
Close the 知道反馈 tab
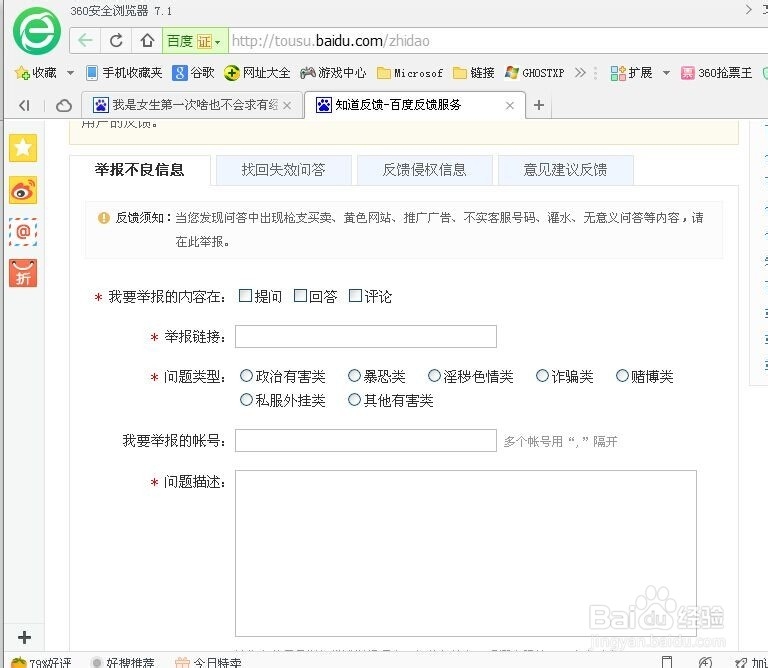[x=509, y=105]
